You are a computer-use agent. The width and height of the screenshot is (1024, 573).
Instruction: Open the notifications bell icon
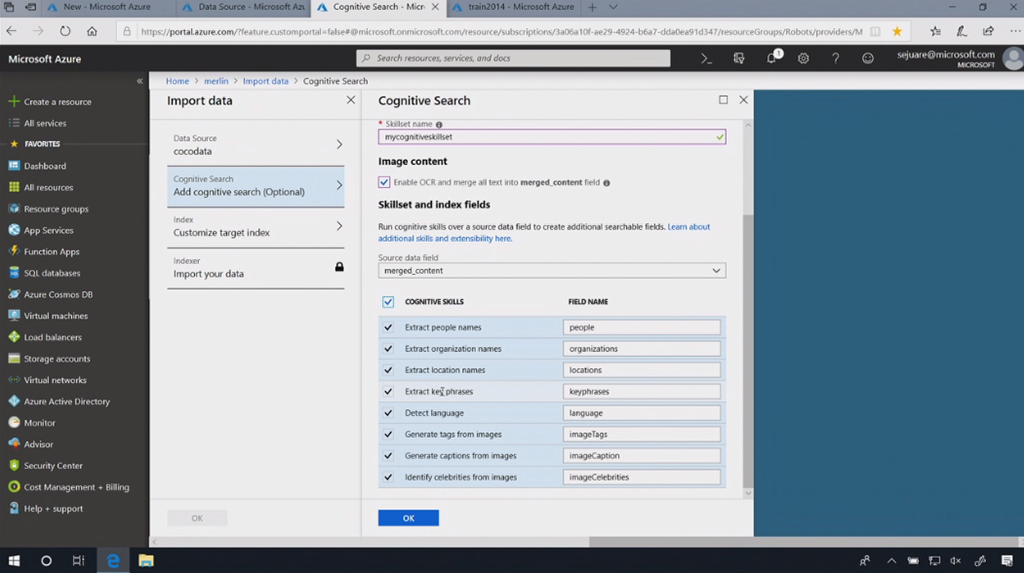coord(772,59)
